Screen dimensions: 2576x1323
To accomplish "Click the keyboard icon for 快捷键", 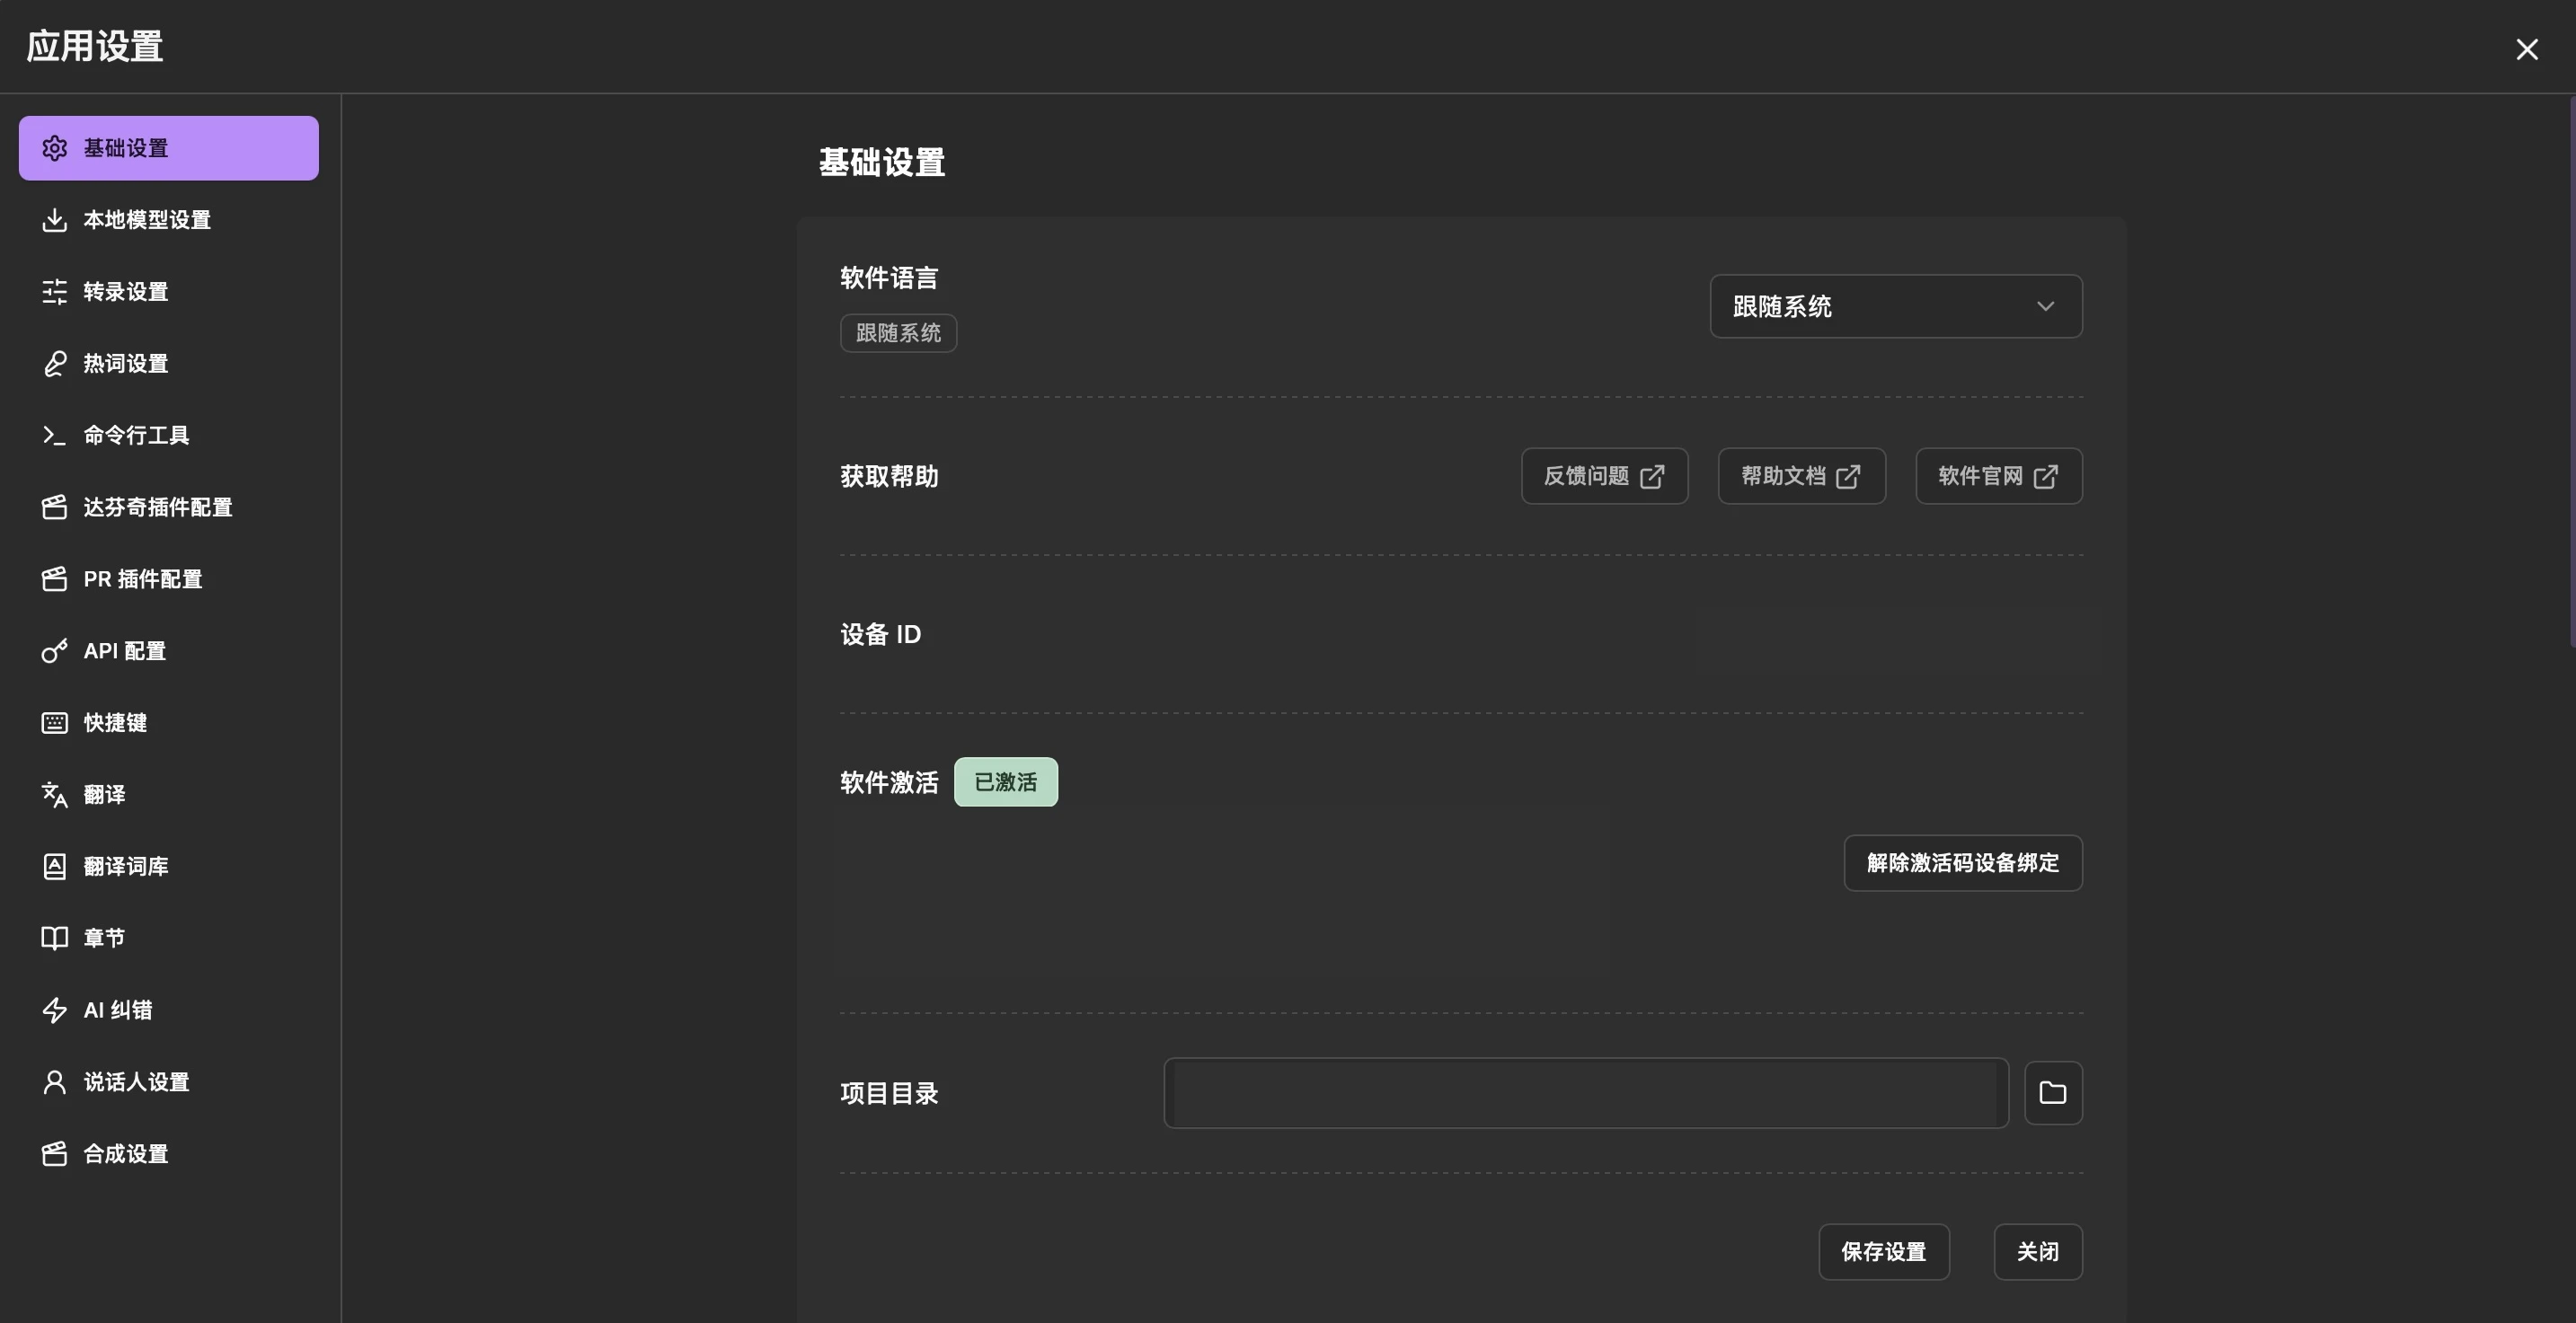I will coord(55,723).
